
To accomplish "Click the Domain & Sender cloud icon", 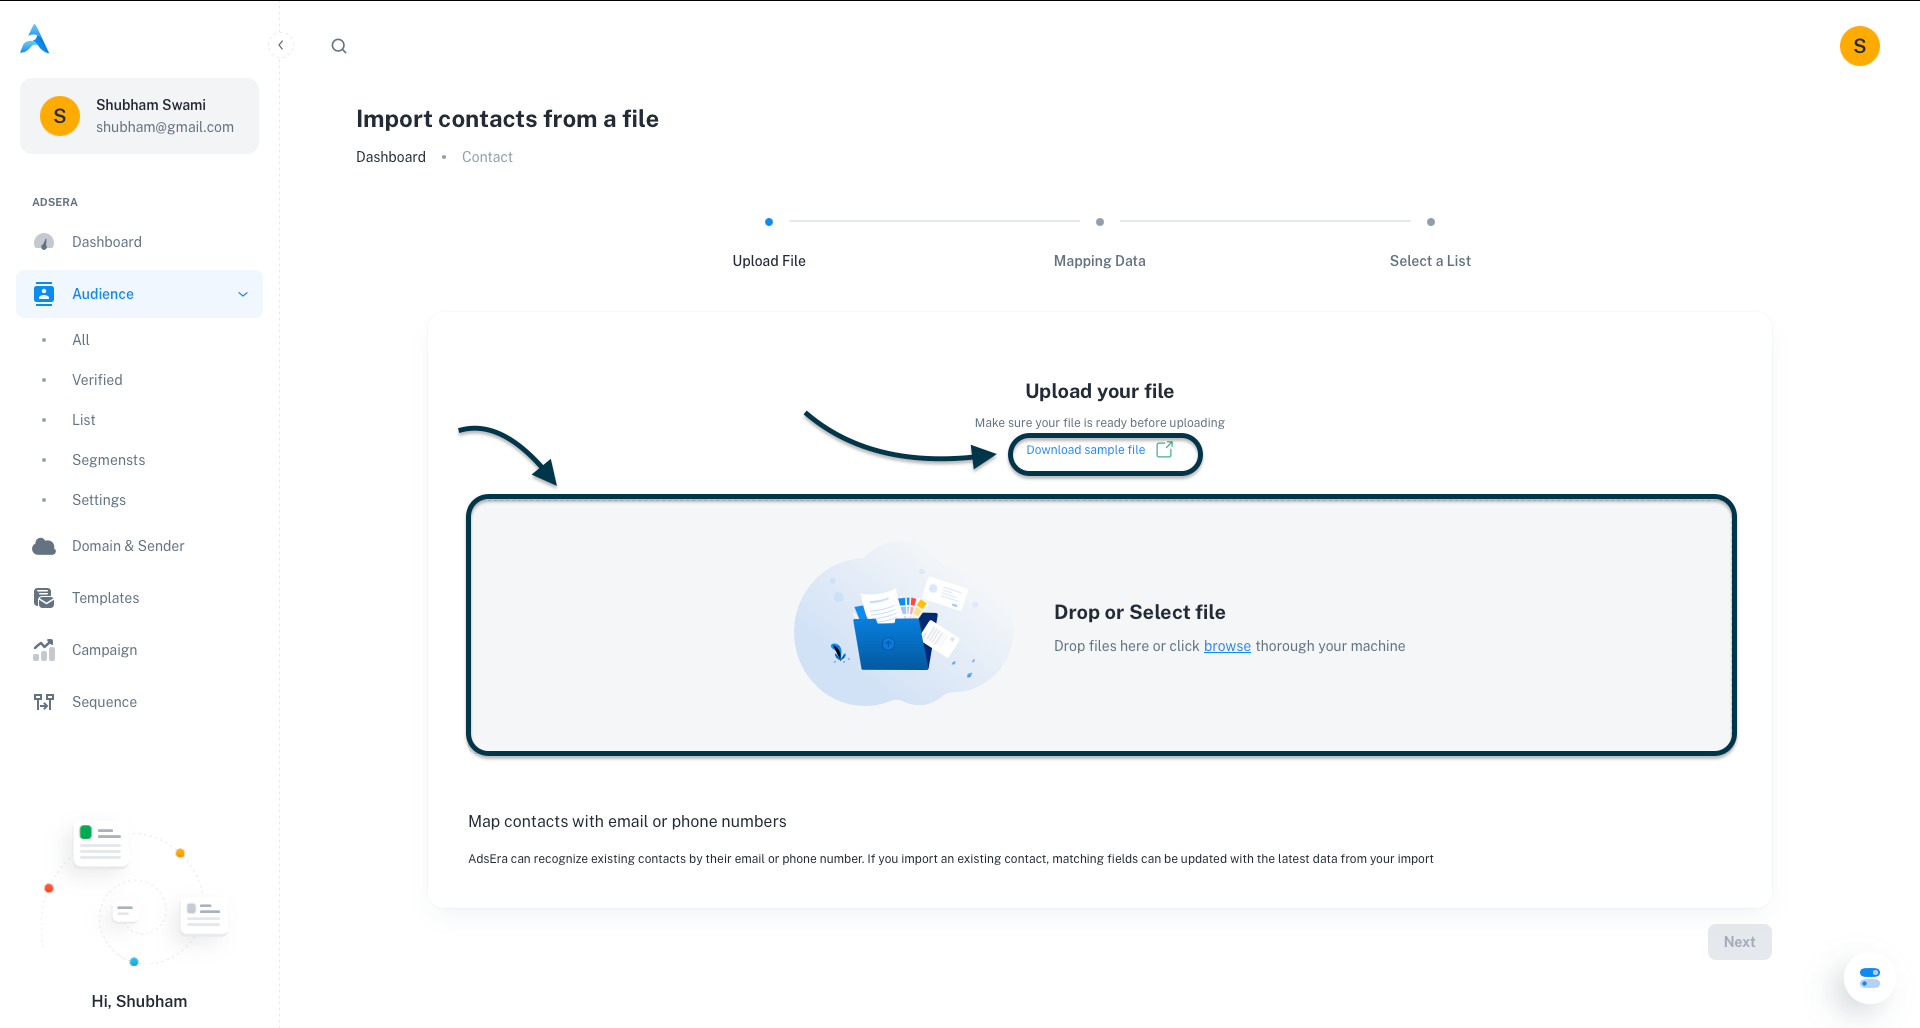I will (x=44, y=546).
